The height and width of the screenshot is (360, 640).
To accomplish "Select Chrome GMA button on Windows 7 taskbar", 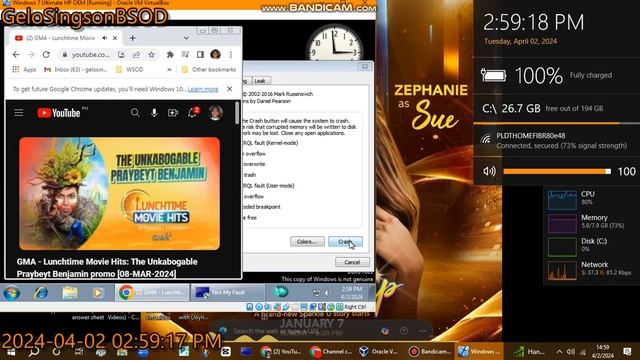I will click(x=152, y=293).
